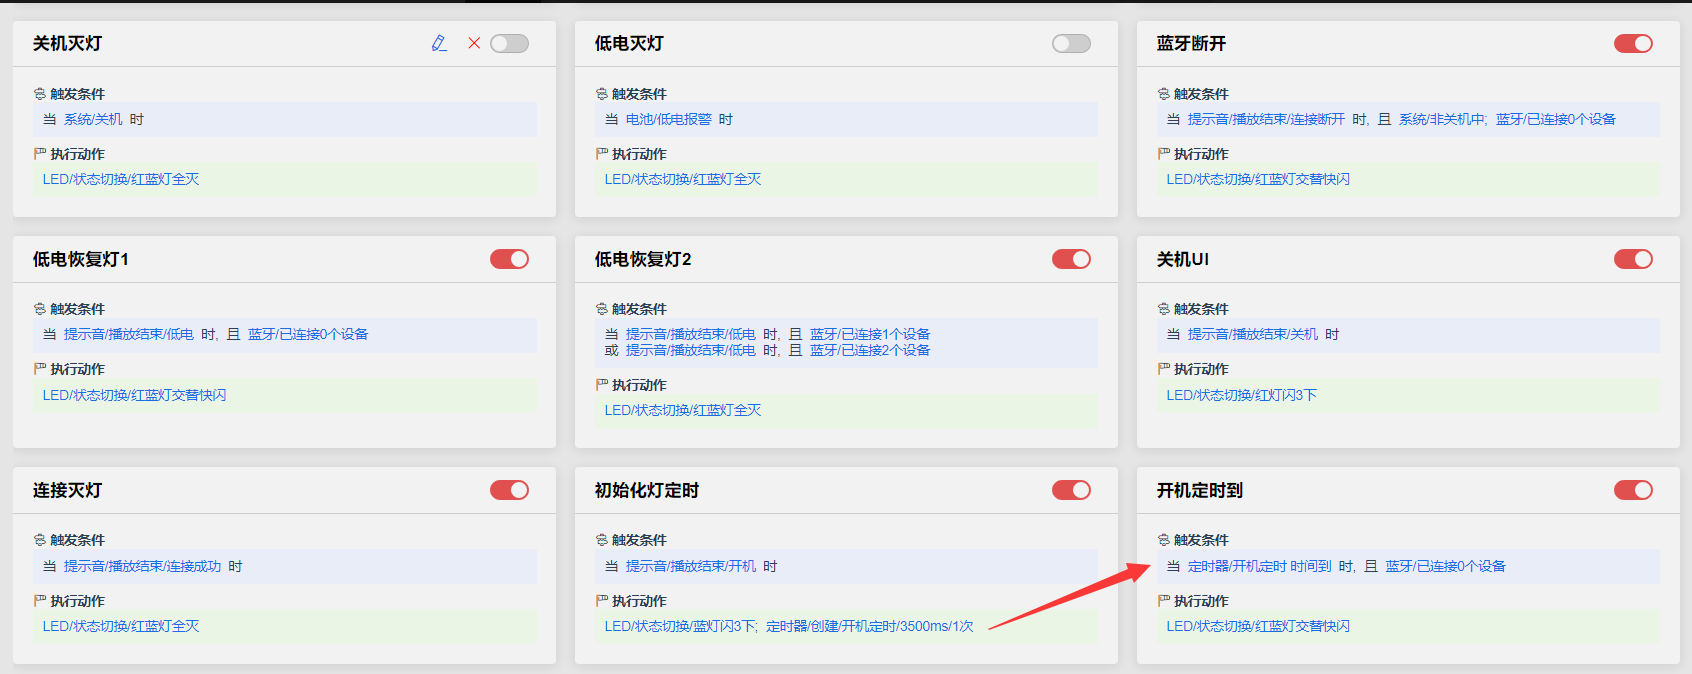
Task: Enable the 关机灭灯 toggle switch
Action: point(509,43)
